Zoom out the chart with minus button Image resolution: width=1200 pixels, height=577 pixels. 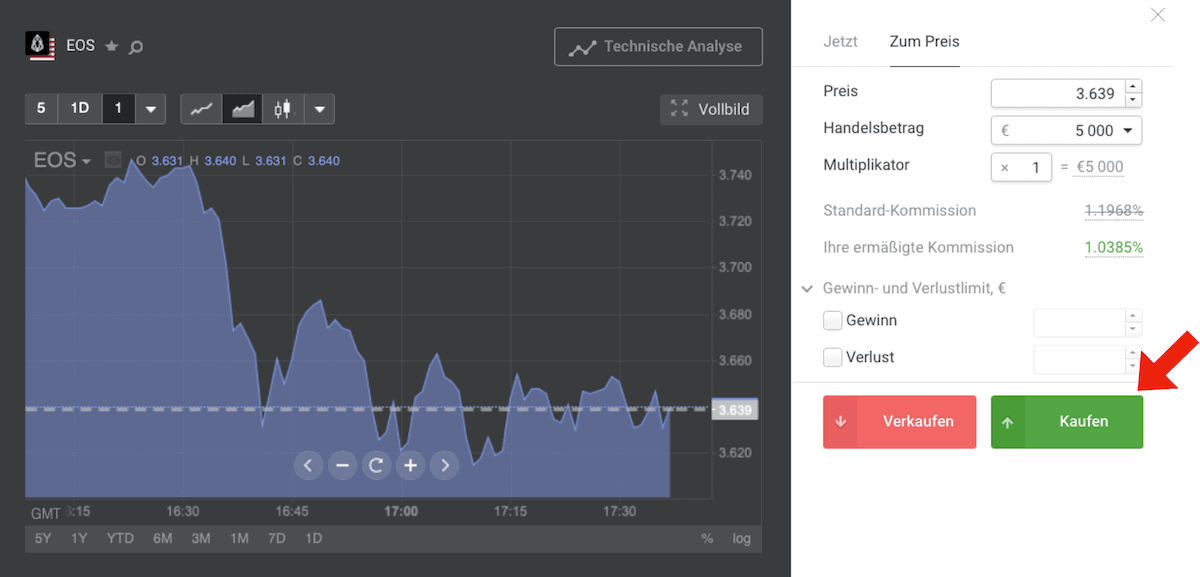pyautogui.click(x=342, y=465)
